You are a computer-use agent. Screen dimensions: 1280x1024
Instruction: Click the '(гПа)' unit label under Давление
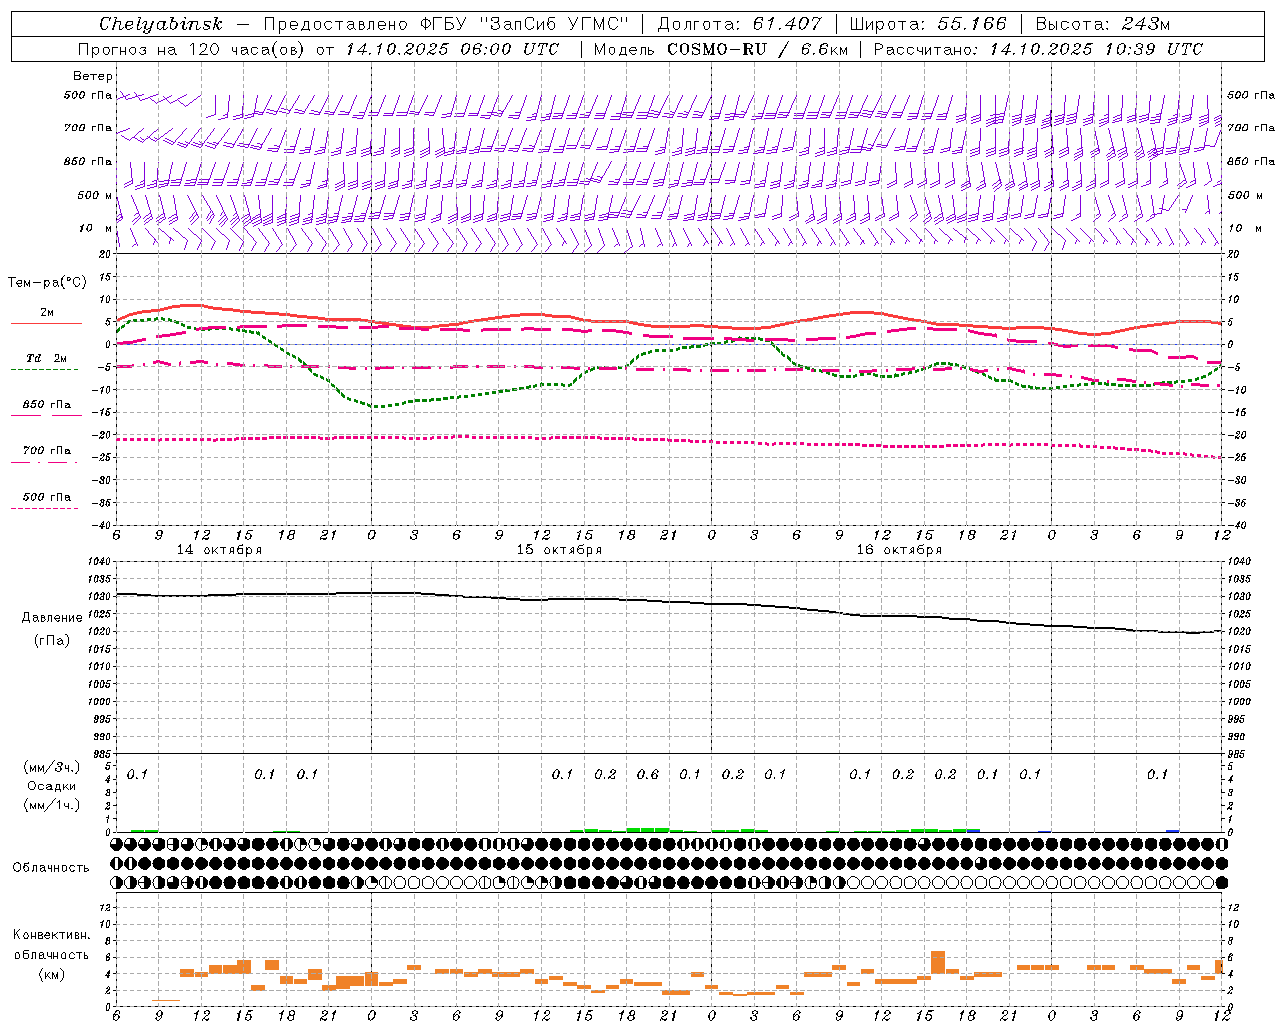pos(52,641)
